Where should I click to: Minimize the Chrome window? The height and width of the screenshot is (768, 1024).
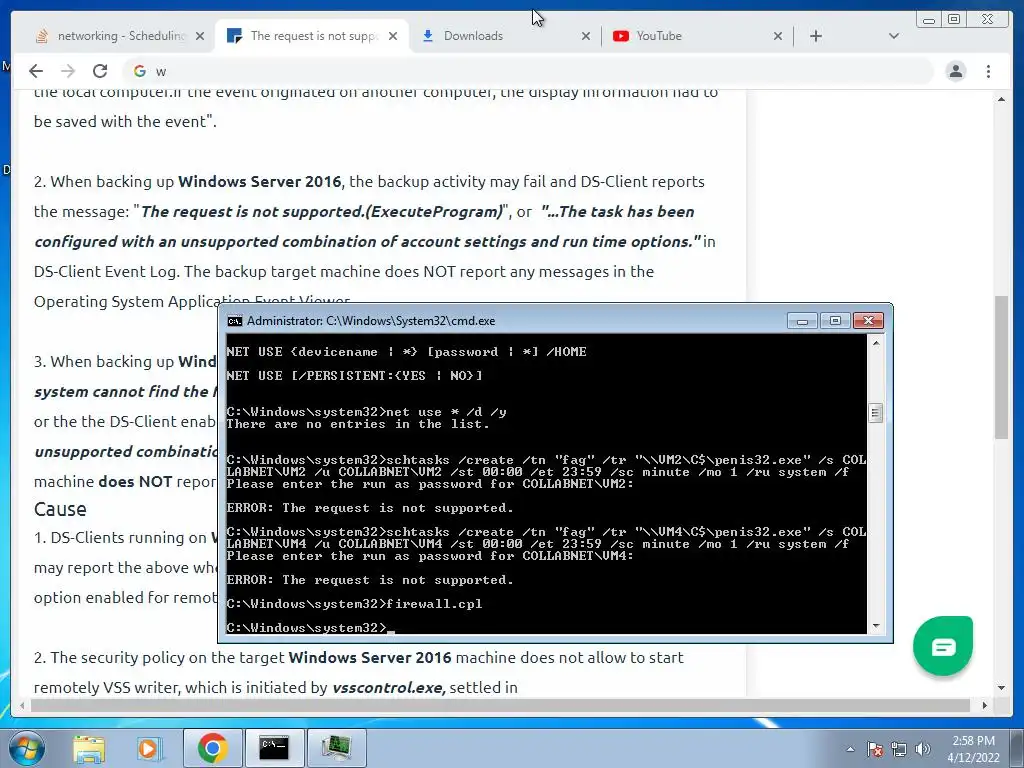(x=929, y=20)
